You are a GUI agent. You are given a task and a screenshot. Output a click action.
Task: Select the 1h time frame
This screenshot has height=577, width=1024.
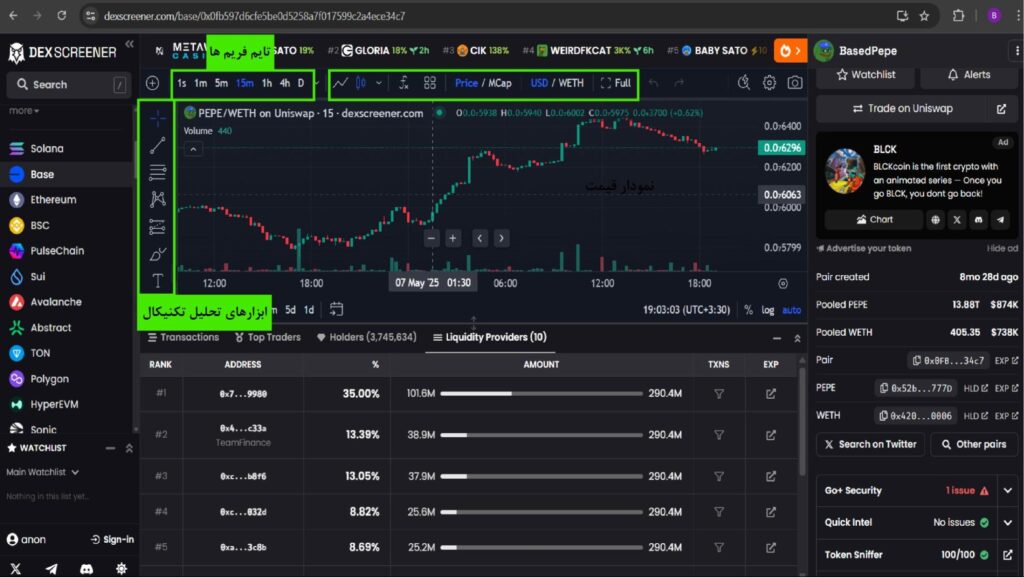pyautogui.click(x=266, y=83)
